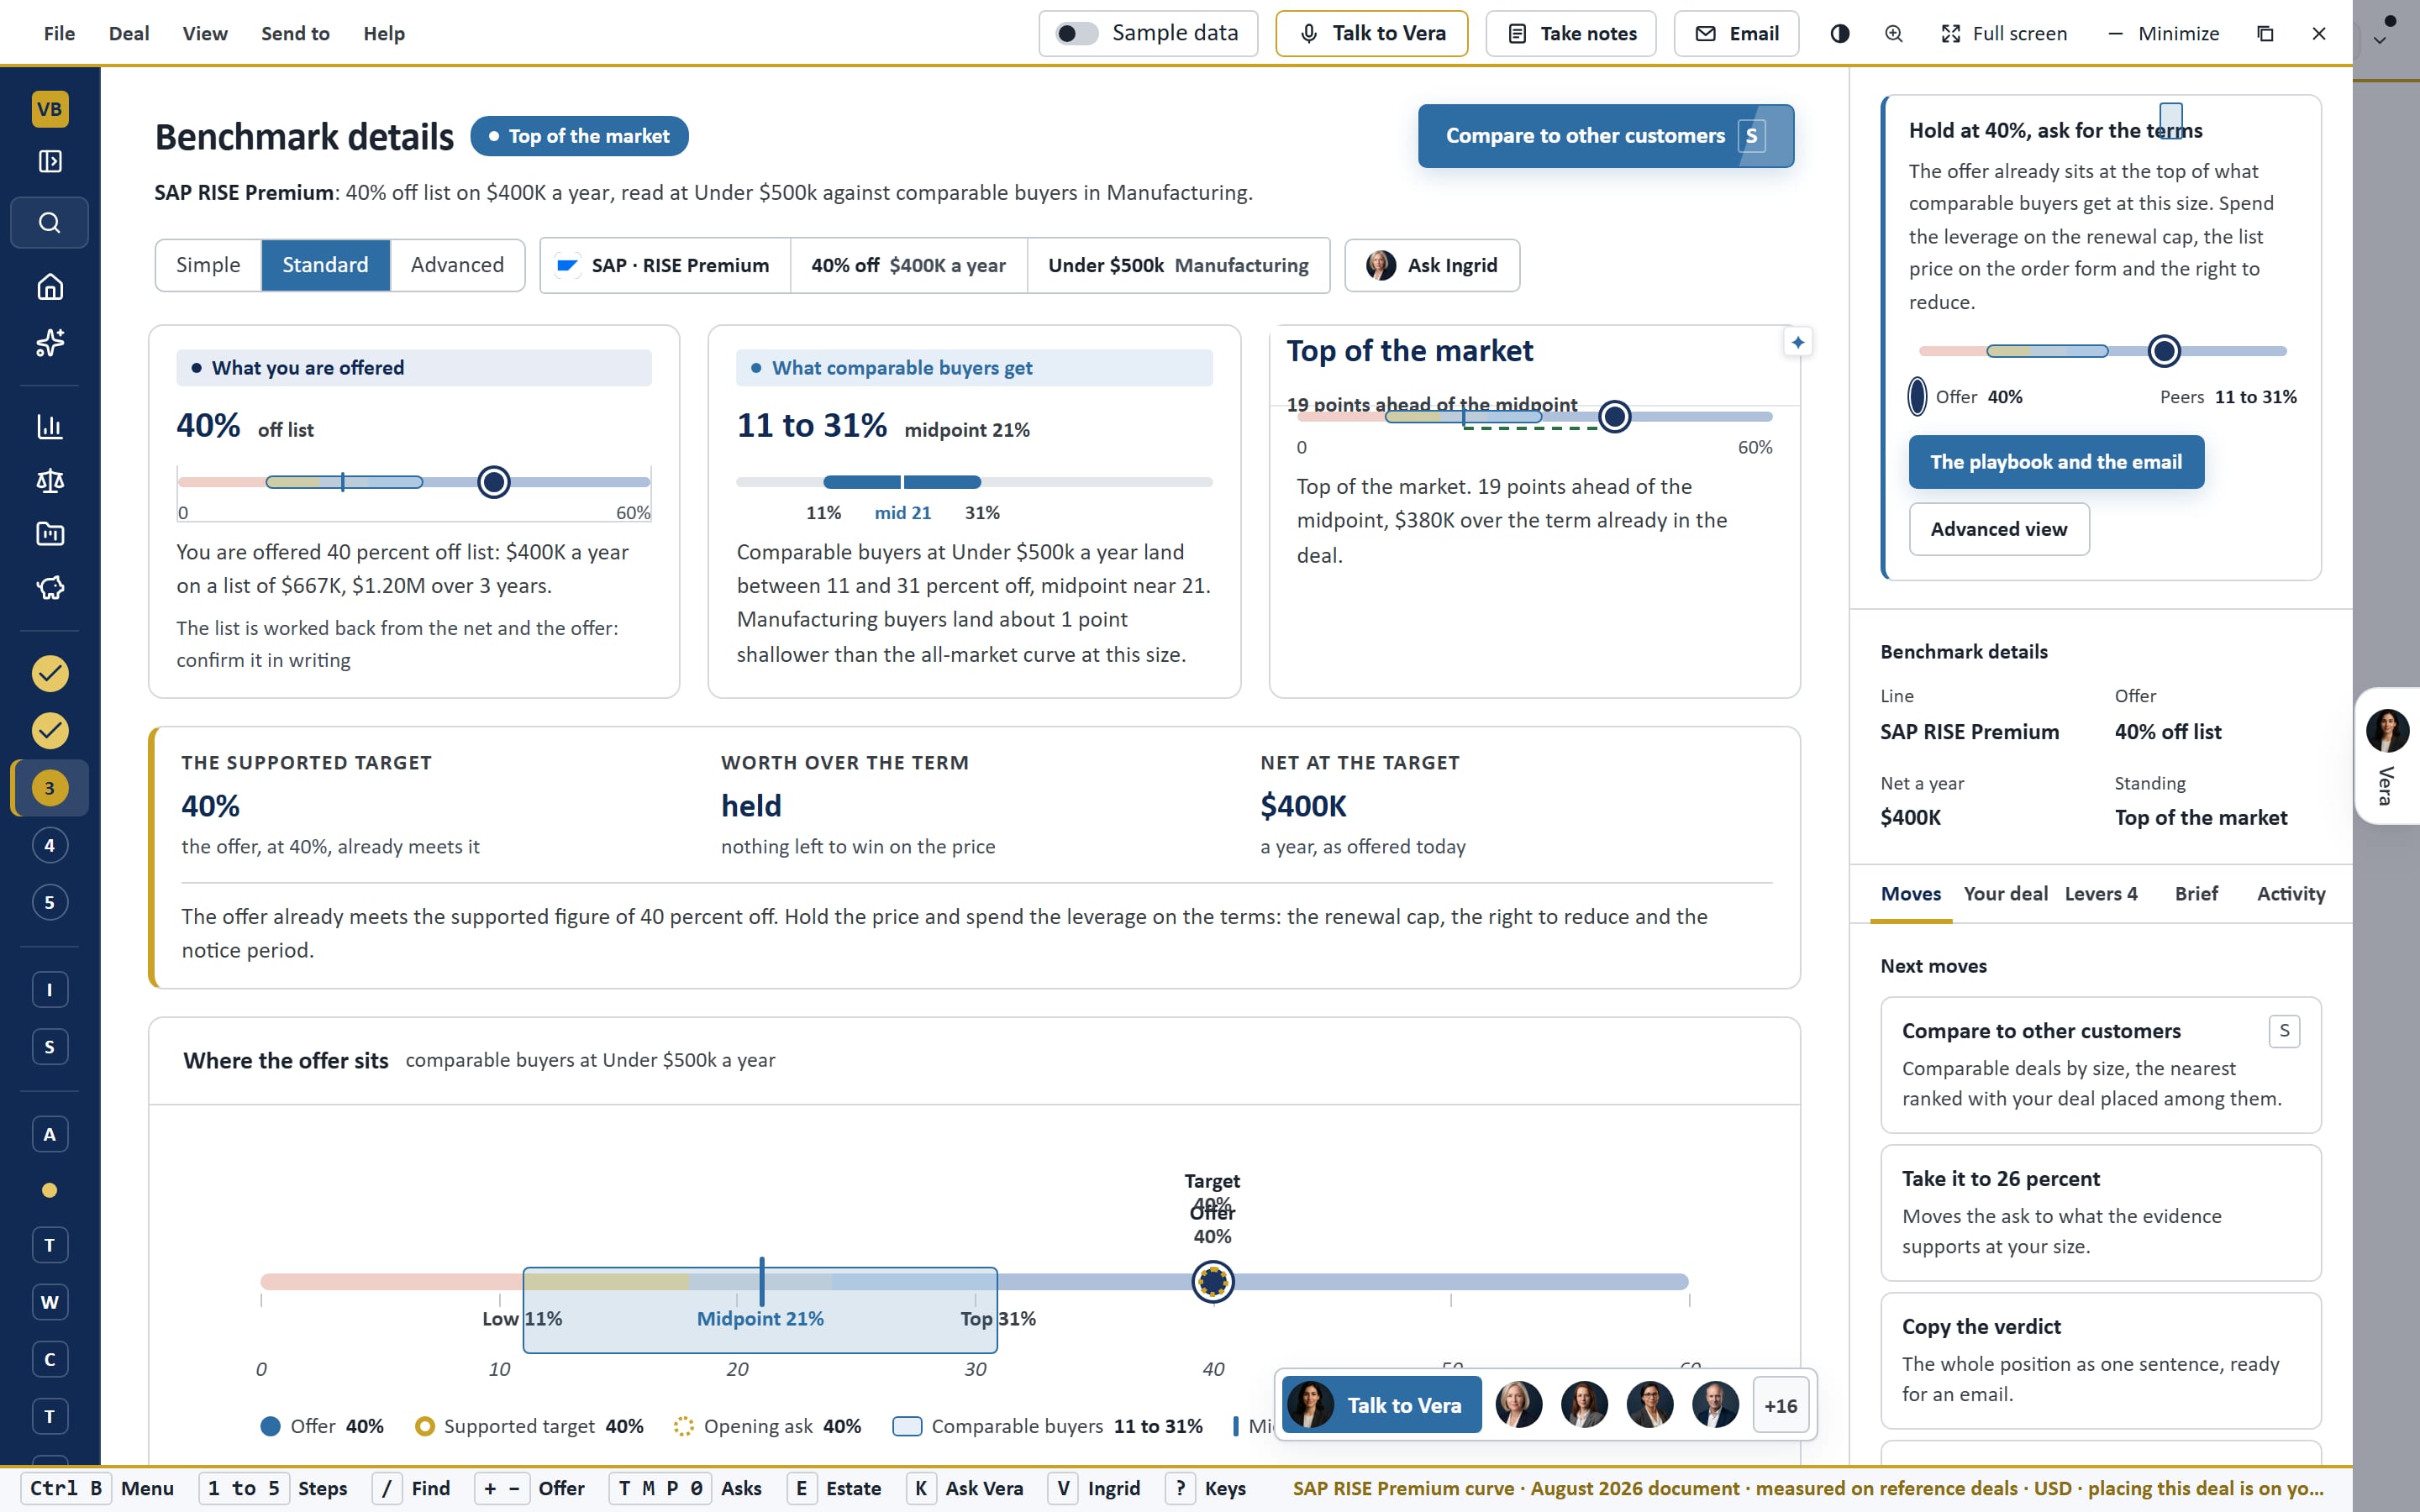Click the zoom magnifier icon in top bar

click(x=1893, y=34)
